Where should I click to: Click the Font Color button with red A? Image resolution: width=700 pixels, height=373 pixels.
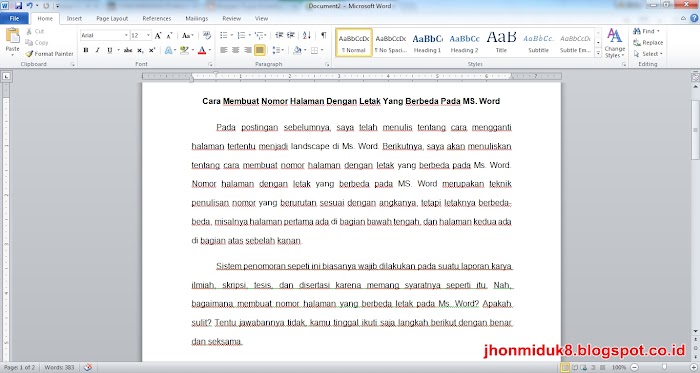click(202, 50)
